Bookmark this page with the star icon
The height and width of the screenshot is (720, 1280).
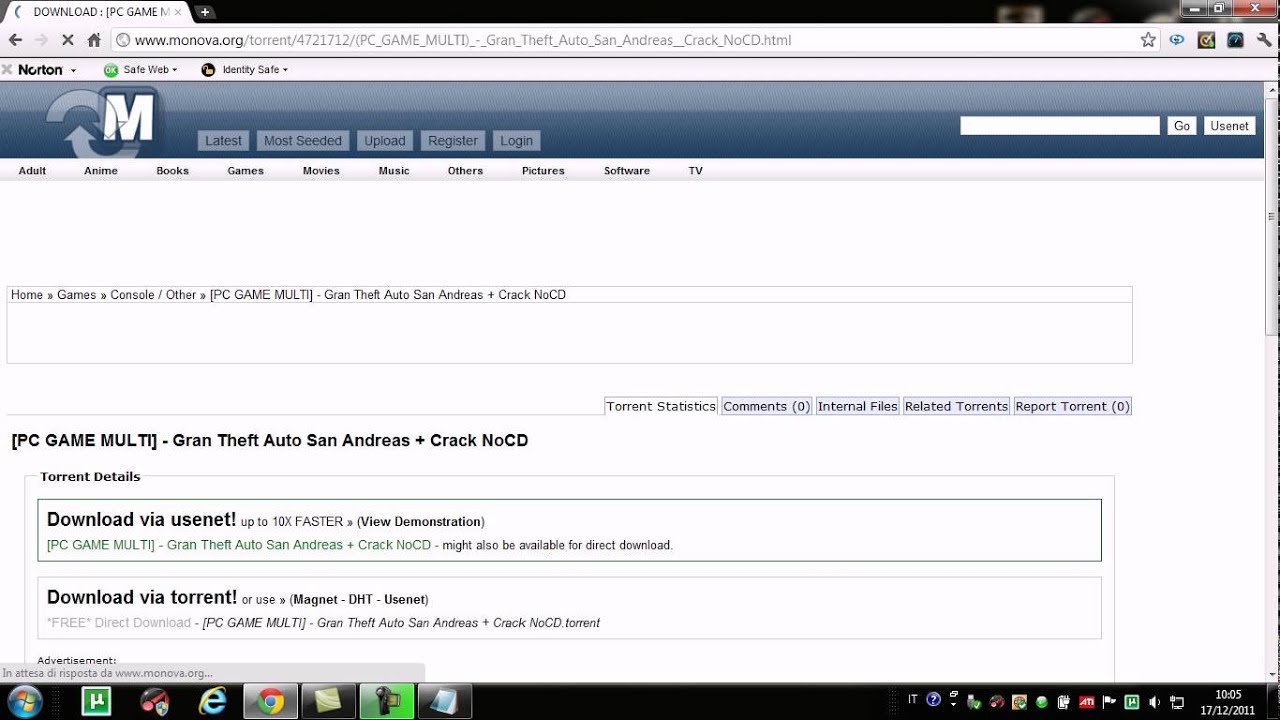tap(1148, 40)
